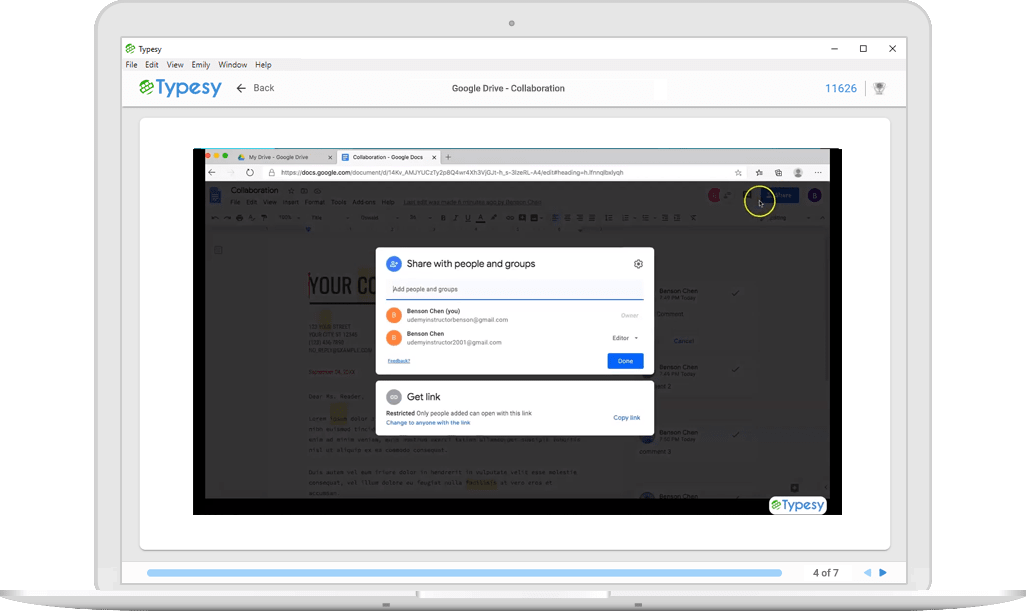Close the 'My Drive - Google Drive' tab
Image resolution: width=1026 pixels, height=611 pixels.
coord(330,157)
